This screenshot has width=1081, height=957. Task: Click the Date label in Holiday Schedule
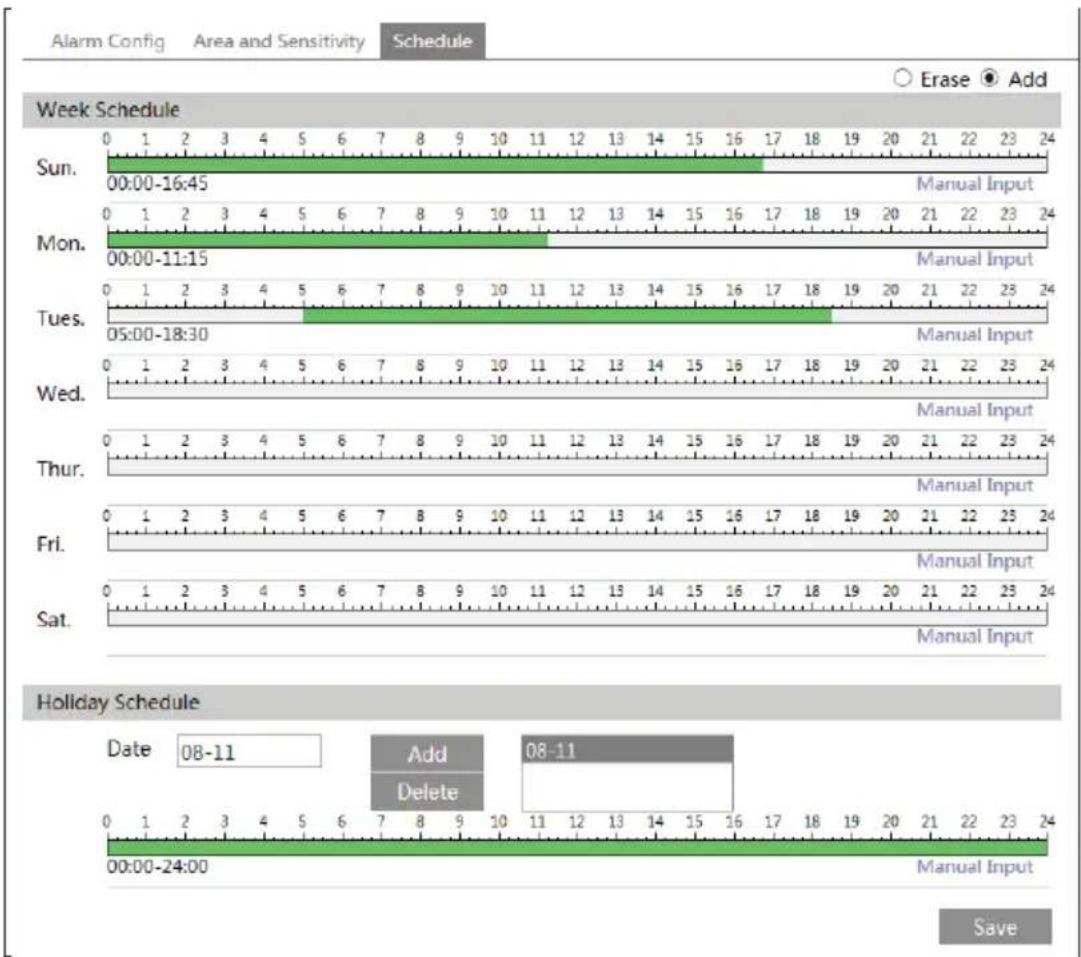(x=129, y=749)
